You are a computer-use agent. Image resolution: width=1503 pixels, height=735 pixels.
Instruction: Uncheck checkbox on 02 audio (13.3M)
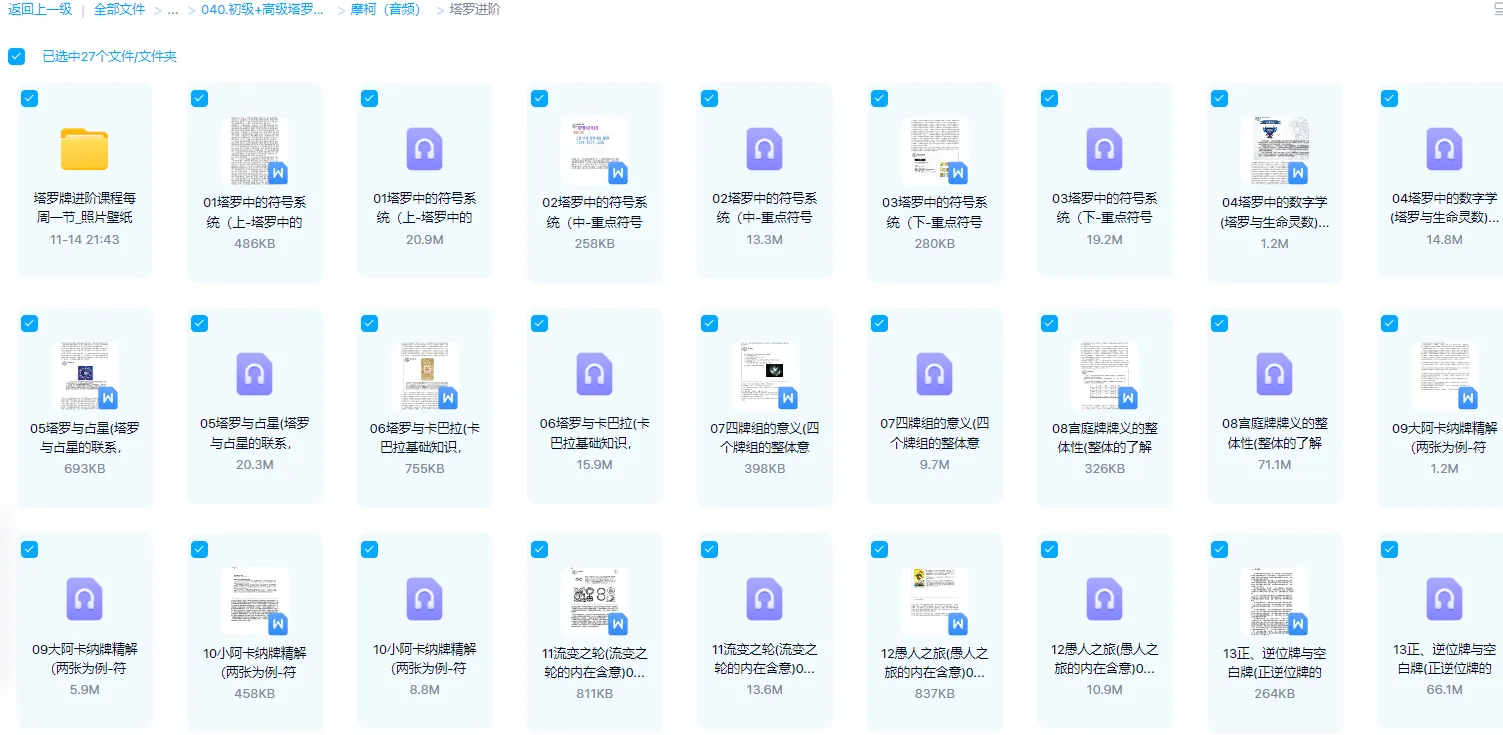709,98
